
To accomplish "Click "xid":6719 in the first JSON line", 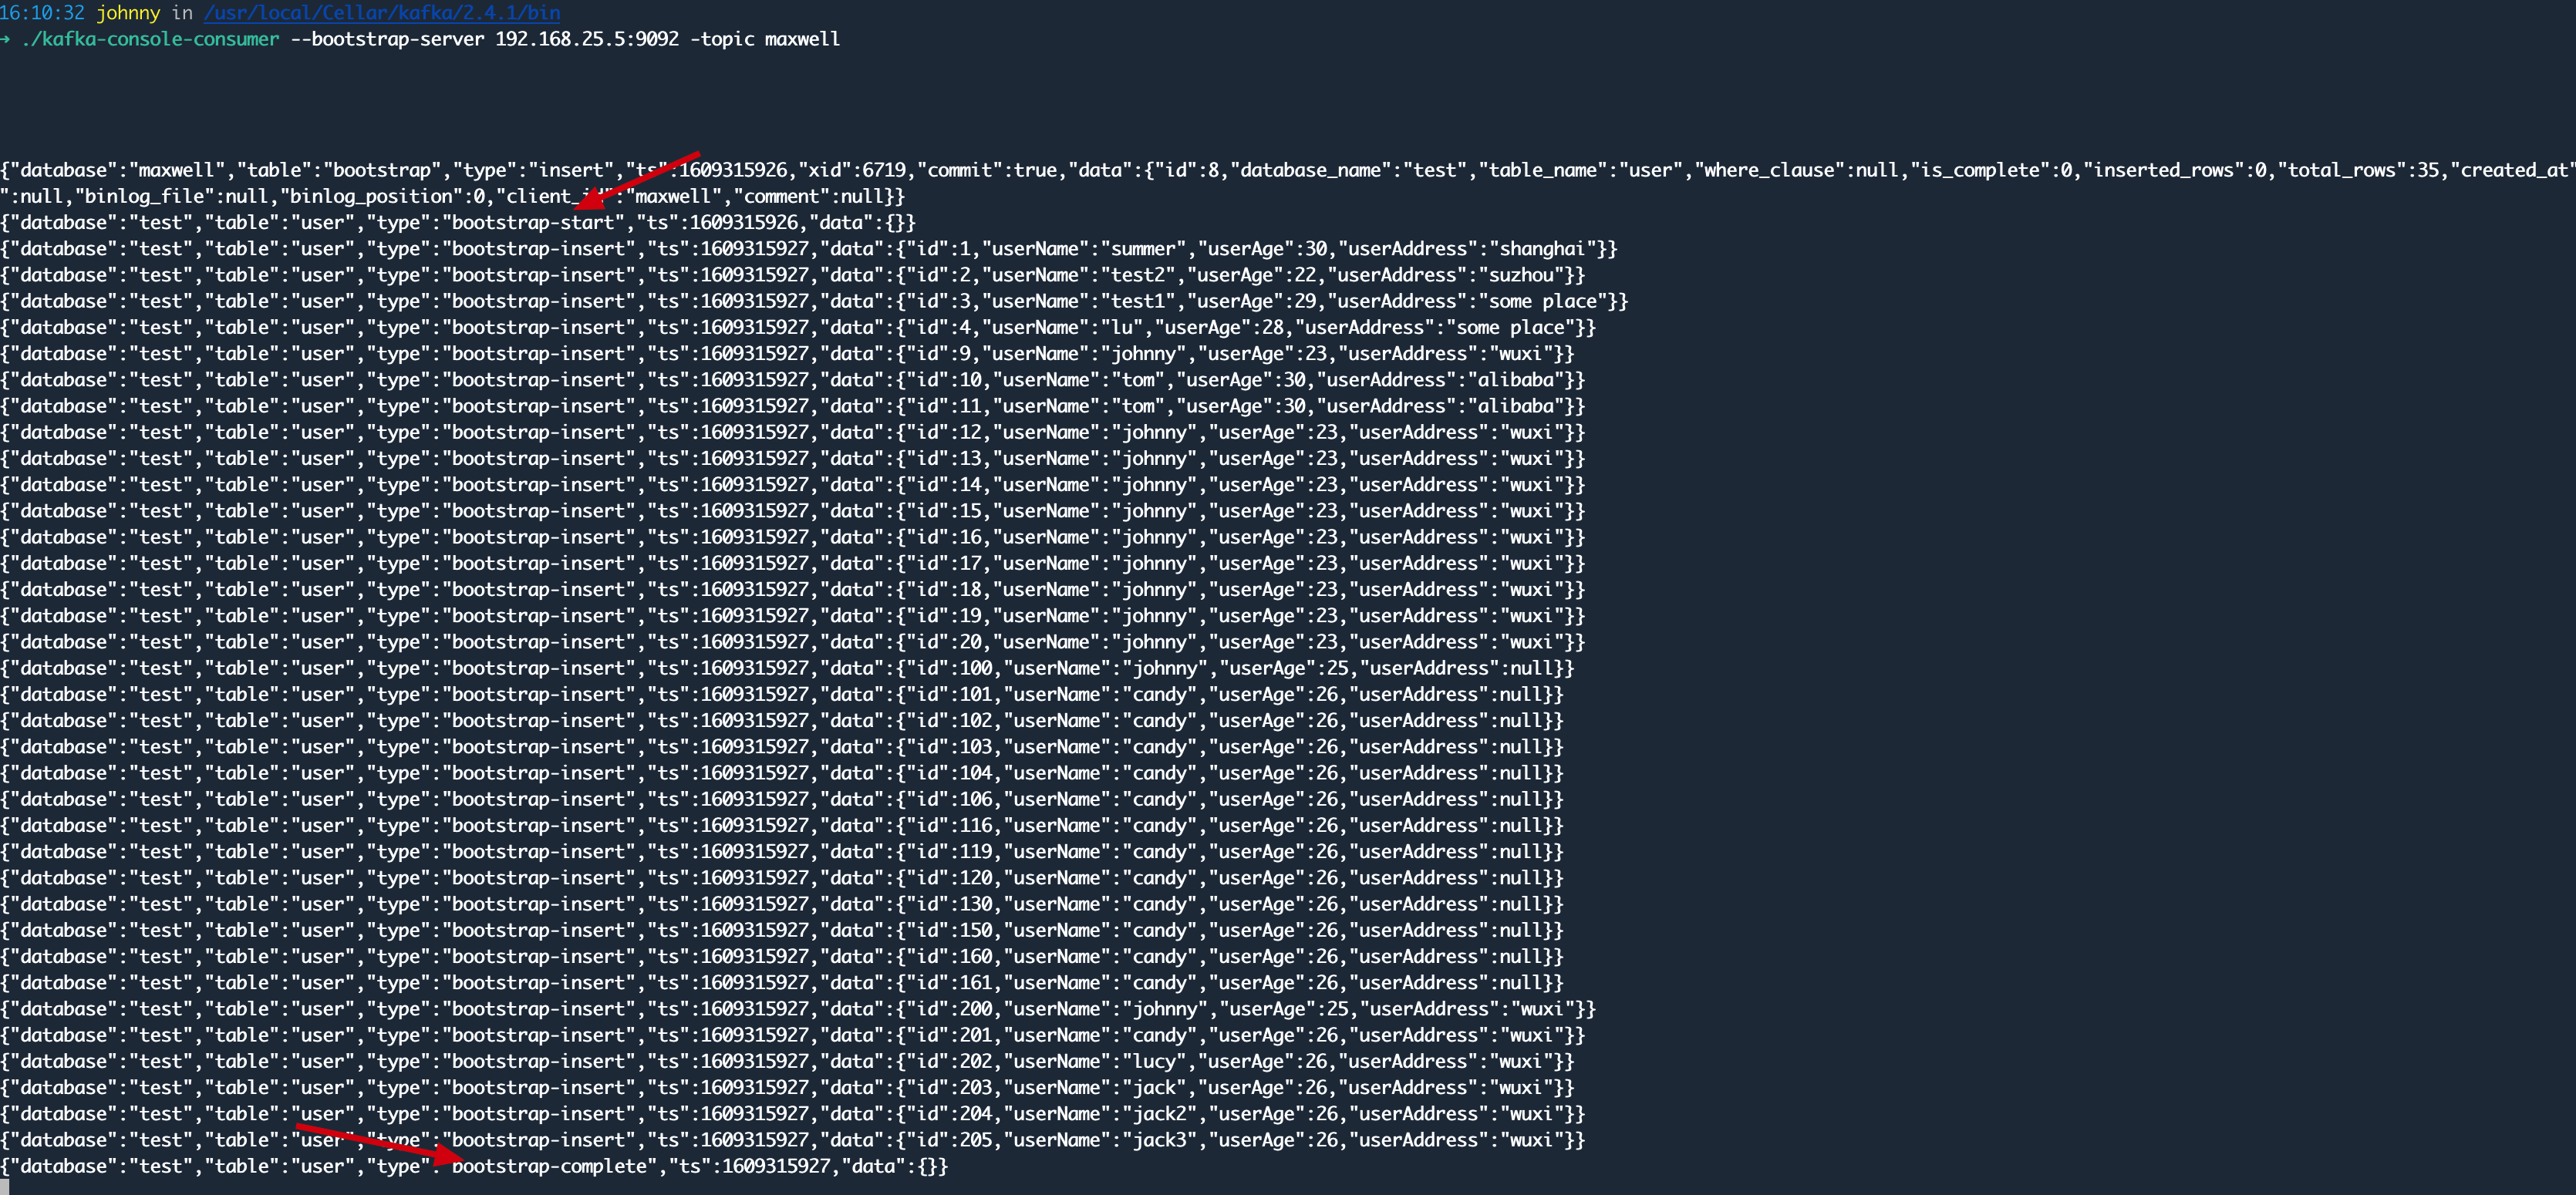I will point(853,170).
